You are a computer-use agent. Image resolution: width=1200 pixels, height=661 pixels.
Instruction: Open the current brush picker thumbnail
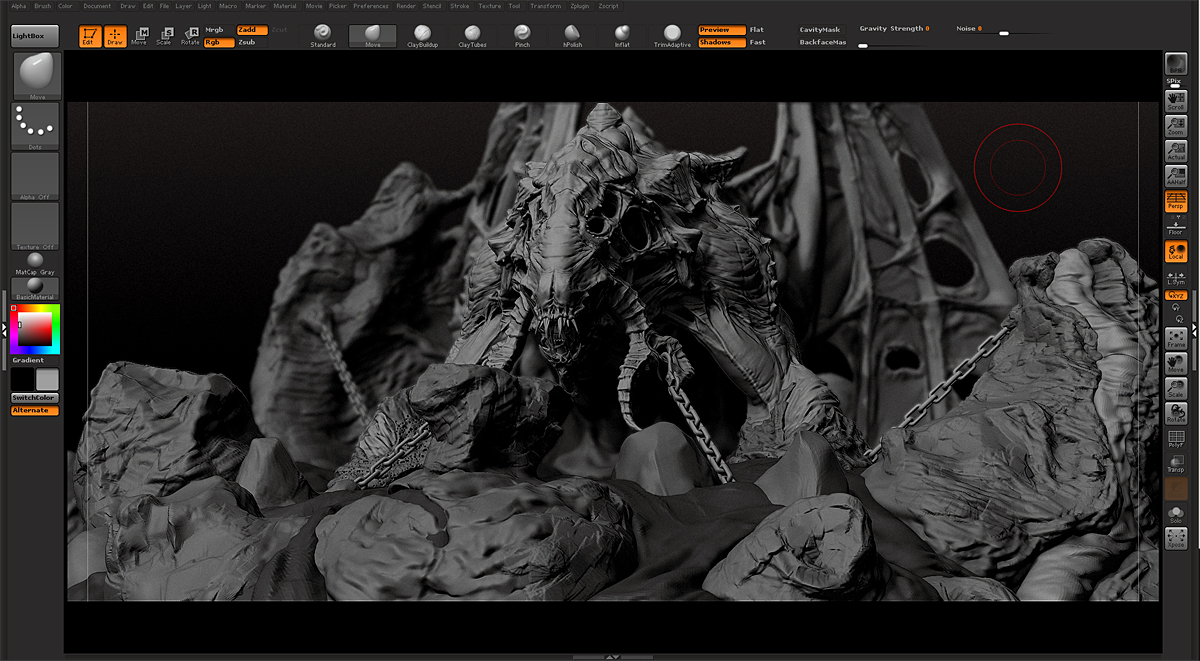point(36,75)
